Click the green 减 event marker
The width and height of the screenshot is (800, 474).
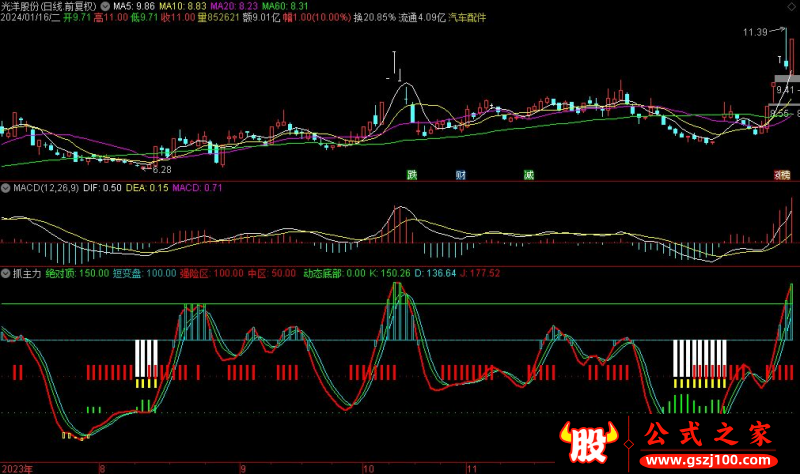[x=528, y=174]
